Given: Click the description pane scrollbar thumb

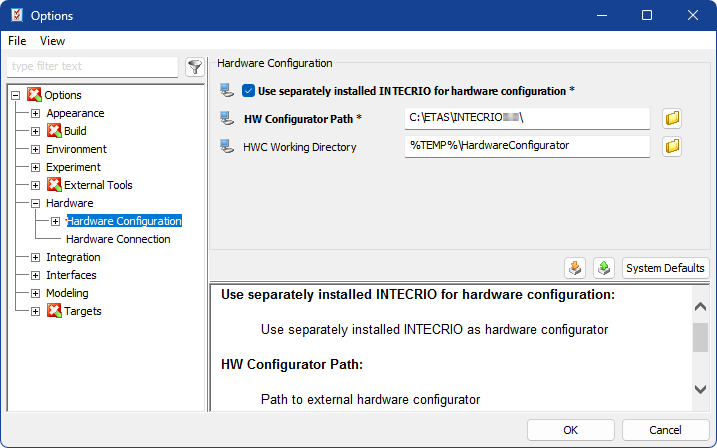Looking at the screenshot, I should [700, 337].
